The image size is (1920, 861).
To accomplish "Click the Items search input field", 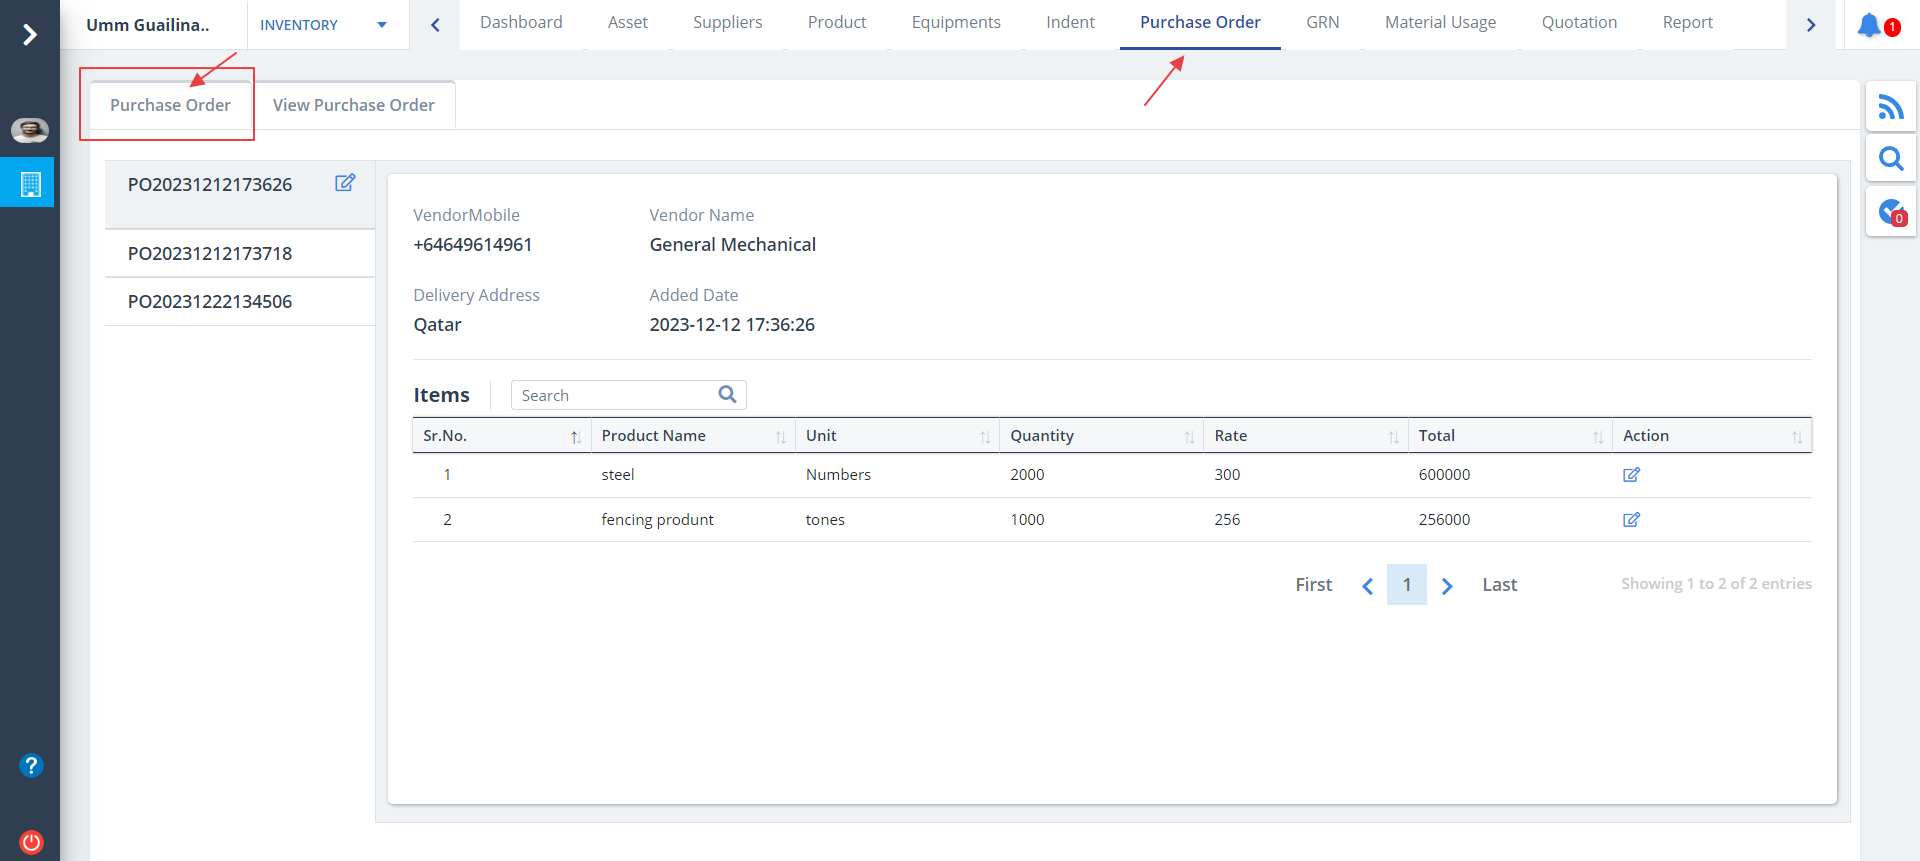I will coord(615,396).
